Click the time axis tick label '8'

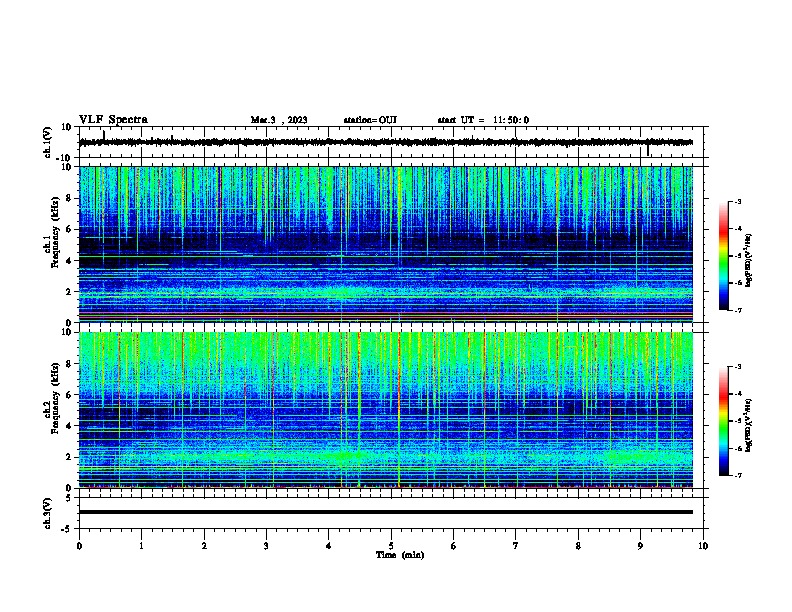click(x=578, y=546)
